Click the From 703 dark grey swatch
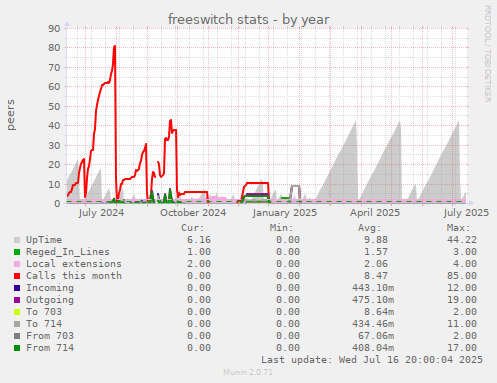Image resolution: width=497 pixels, height=383 pixels. pos(17,336)
